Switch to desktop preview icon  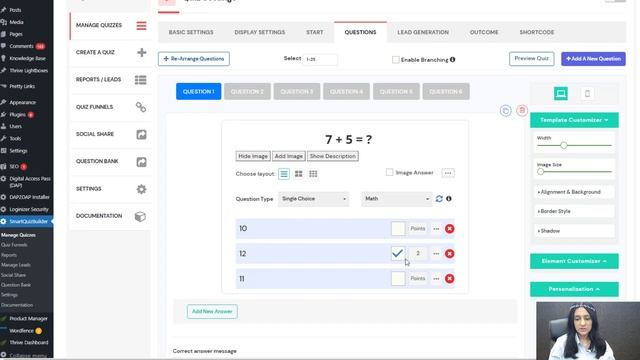pos(561,93)
